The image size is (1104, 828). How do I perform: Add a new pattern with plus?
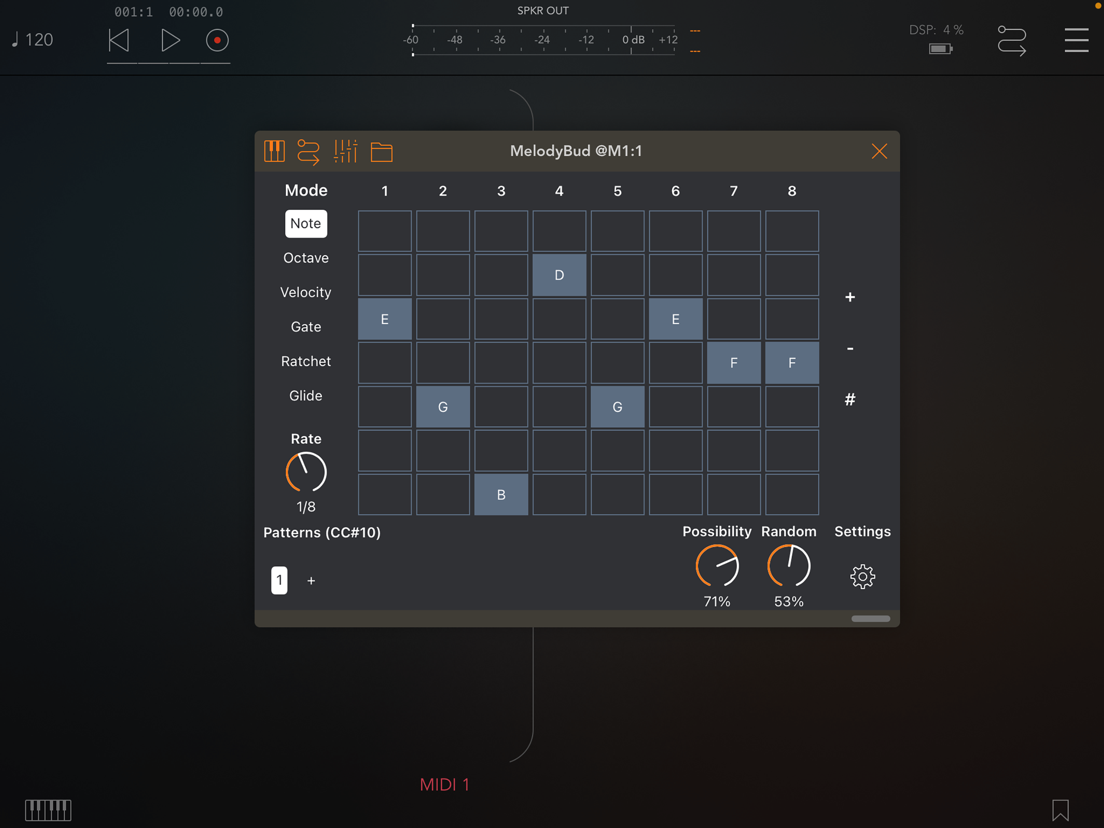(x=311, y=581)
